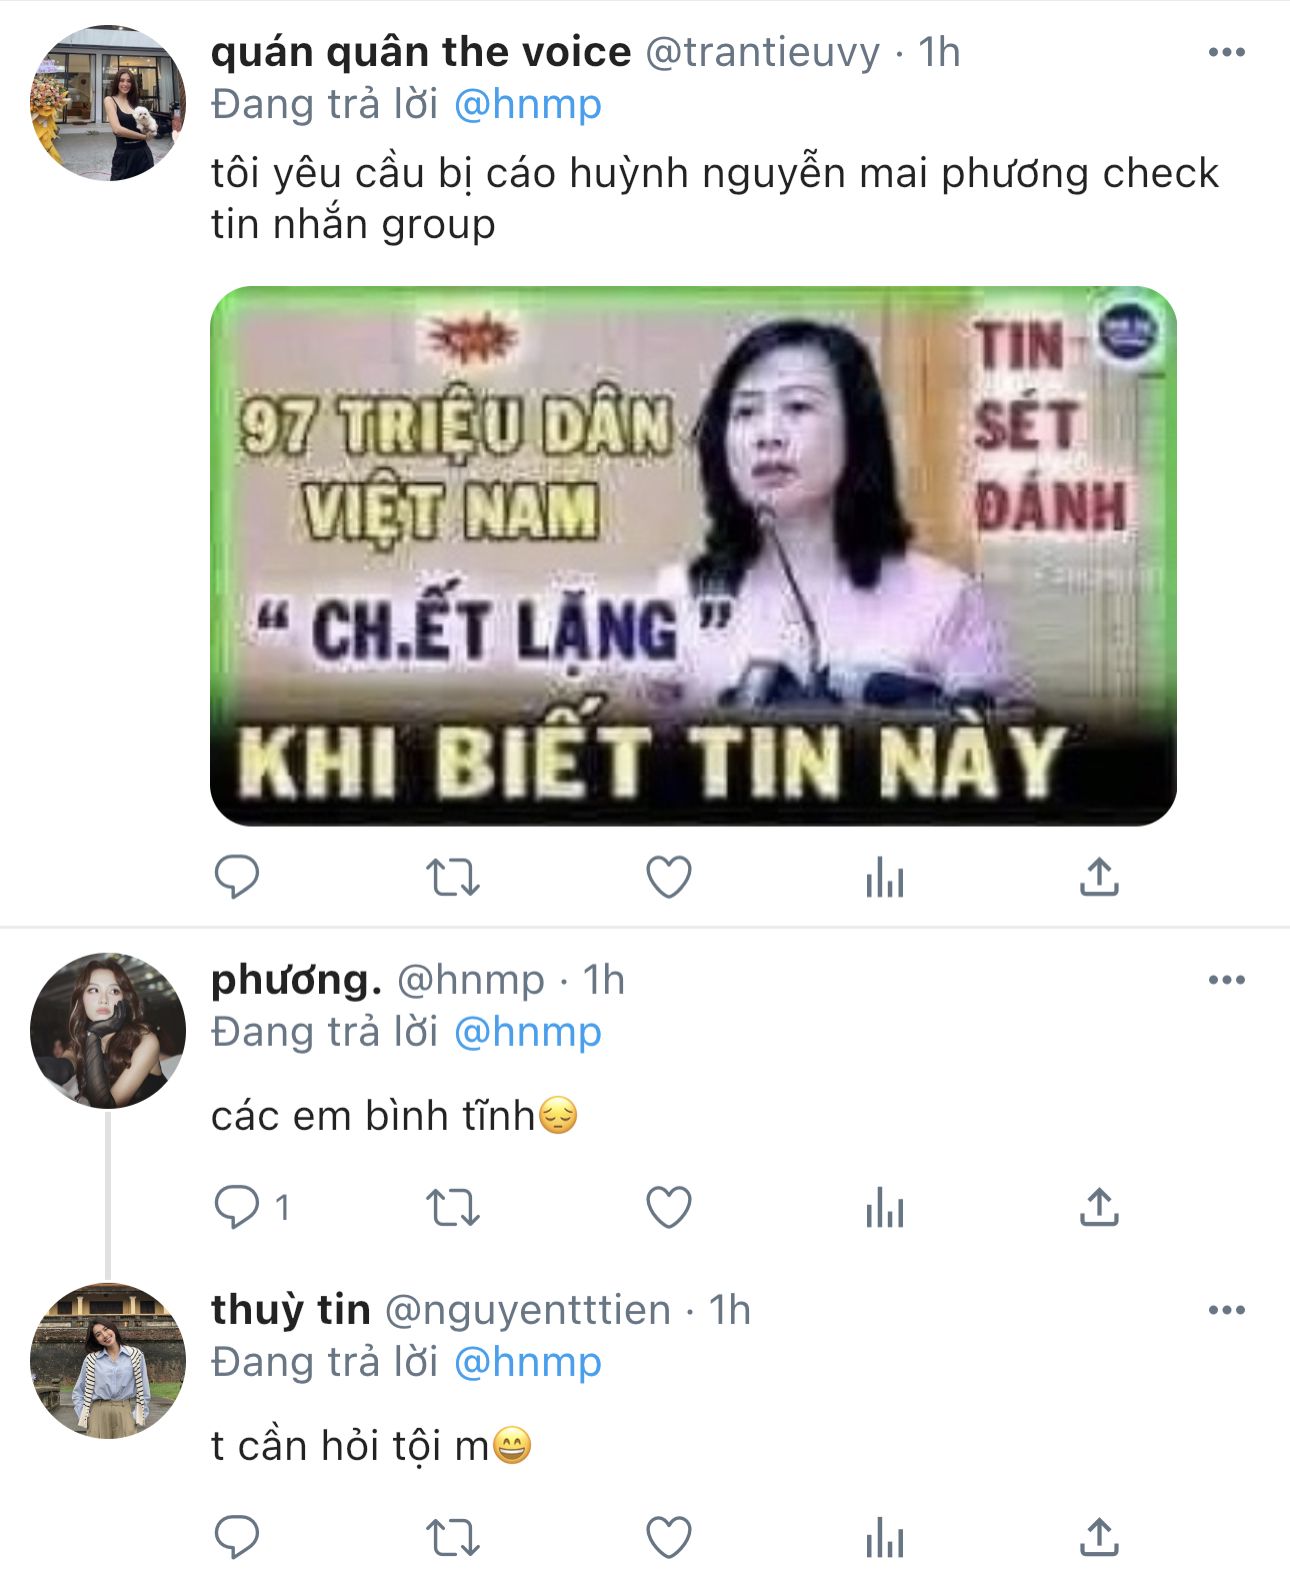The width and height of the screenshot is (1290, 1579).
Task: Like the tweet with the news meme image
Action: pyautogui.click(x=669, y=878)
